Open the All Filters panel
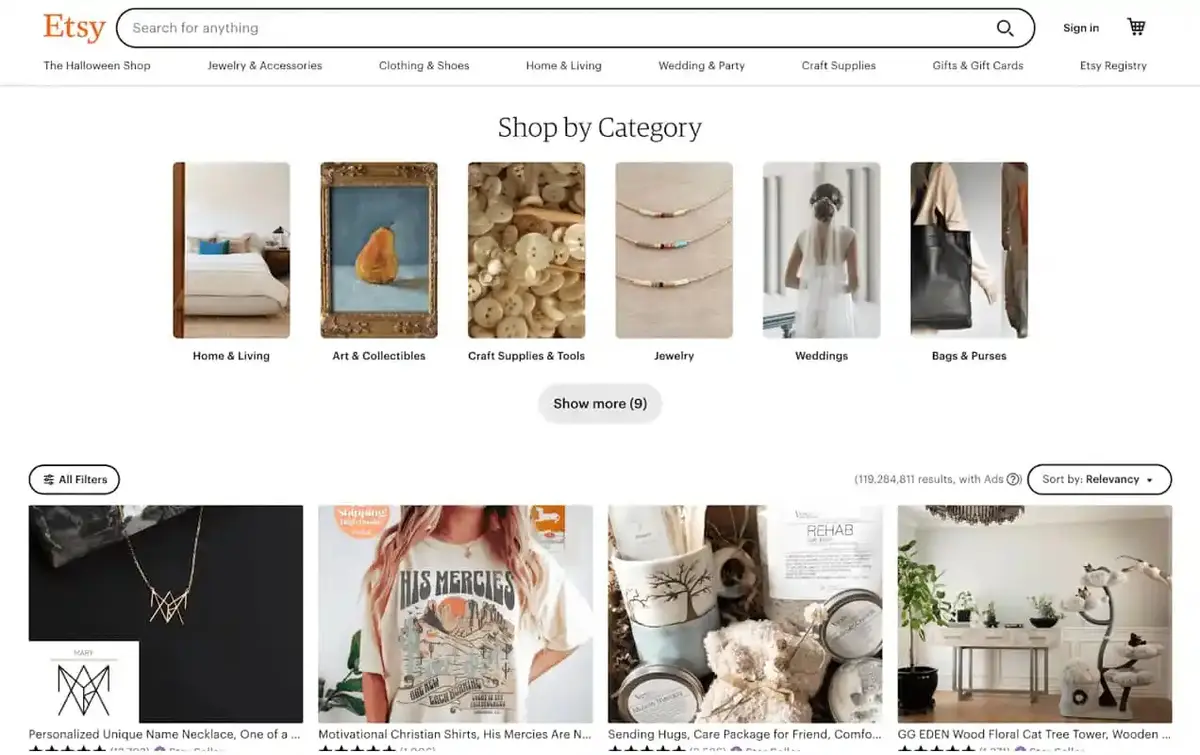 coord(74,479)
